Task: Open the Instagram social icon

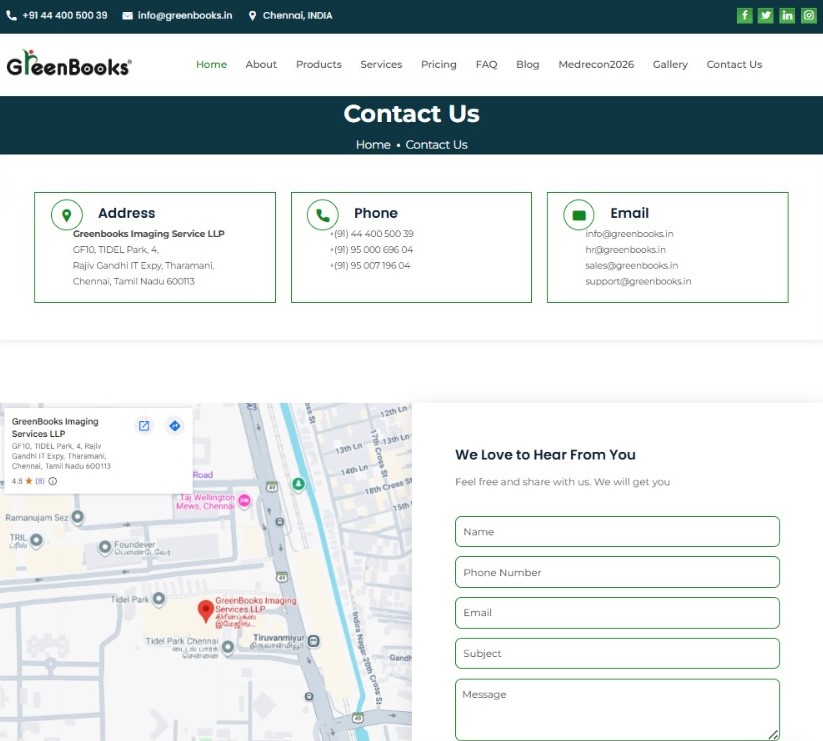Action: coord(809,15)
